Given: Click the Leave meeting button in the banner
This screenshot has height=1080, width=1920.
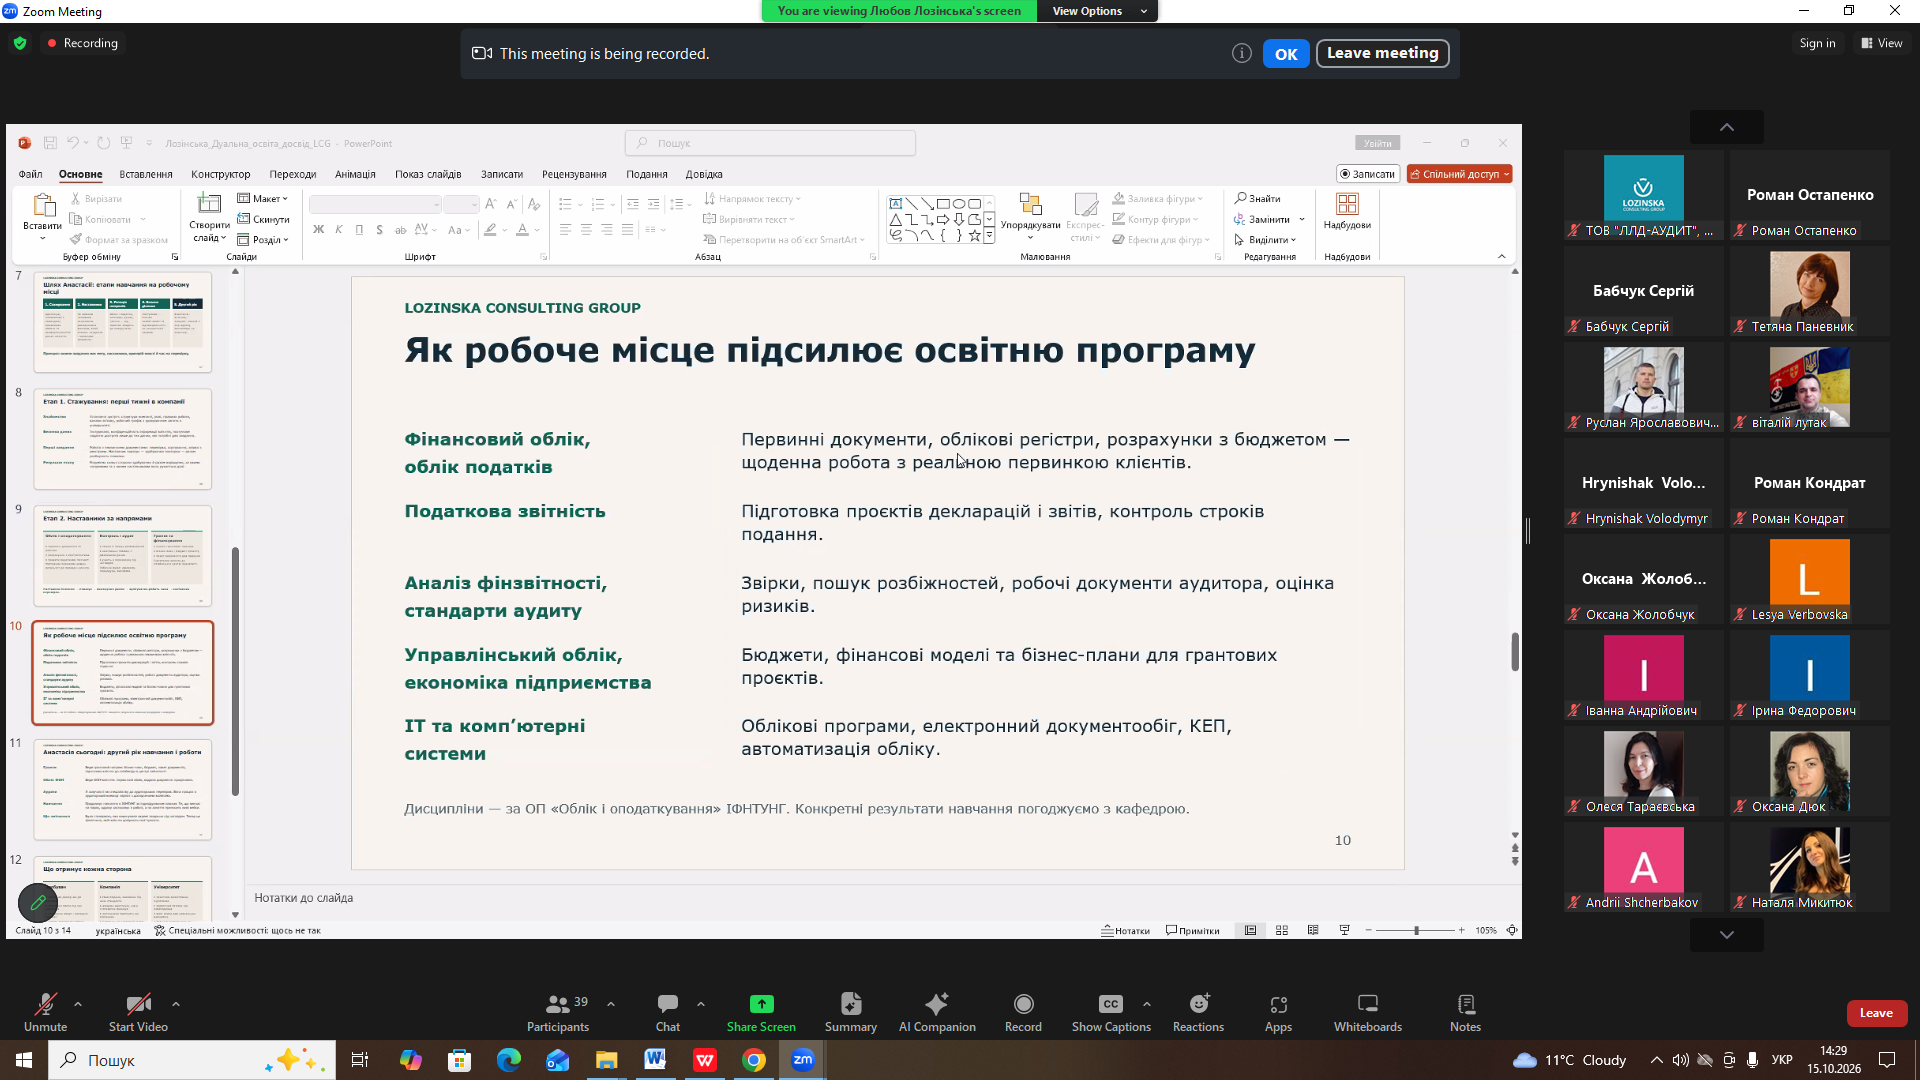Looking at the screenshot, I should (x=1382, y=53).
